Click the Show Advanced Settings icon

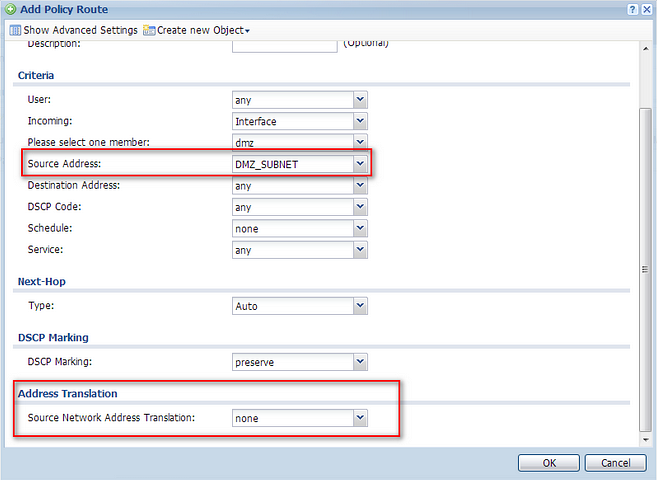[x=14, y=30]
